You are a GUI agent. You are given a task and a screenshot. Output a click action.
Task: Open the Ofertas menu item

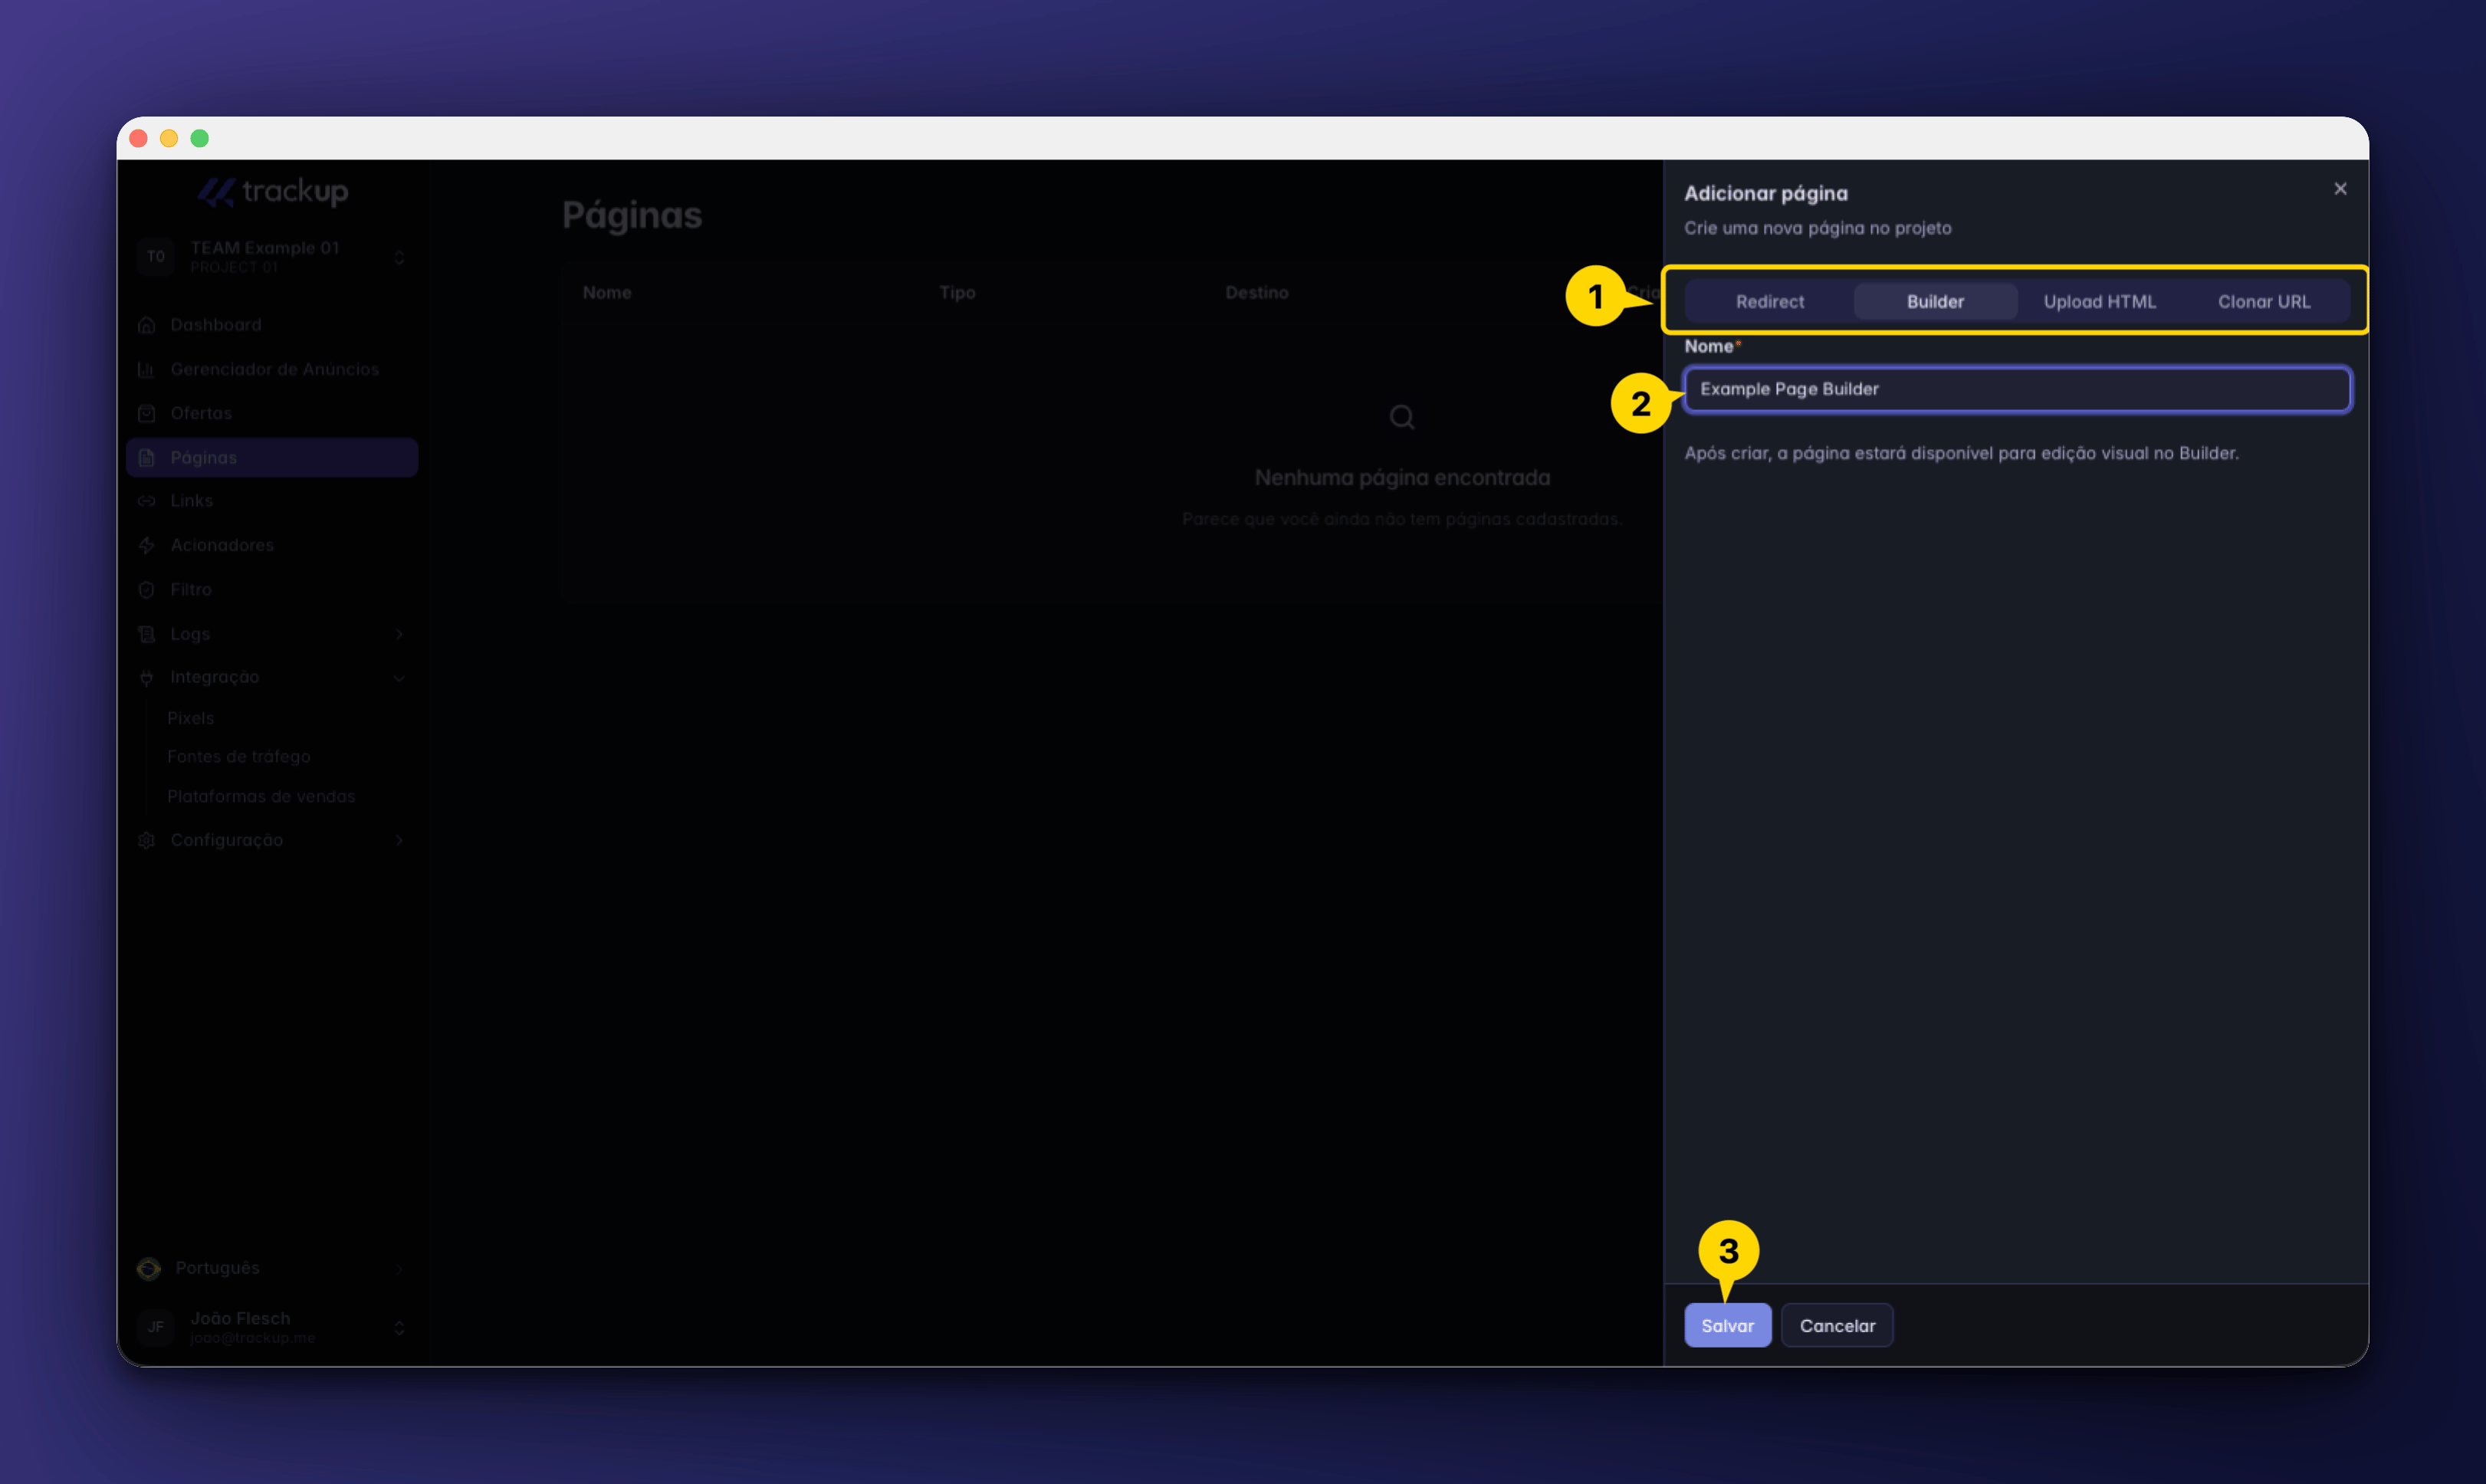click(x=272, y=413)
